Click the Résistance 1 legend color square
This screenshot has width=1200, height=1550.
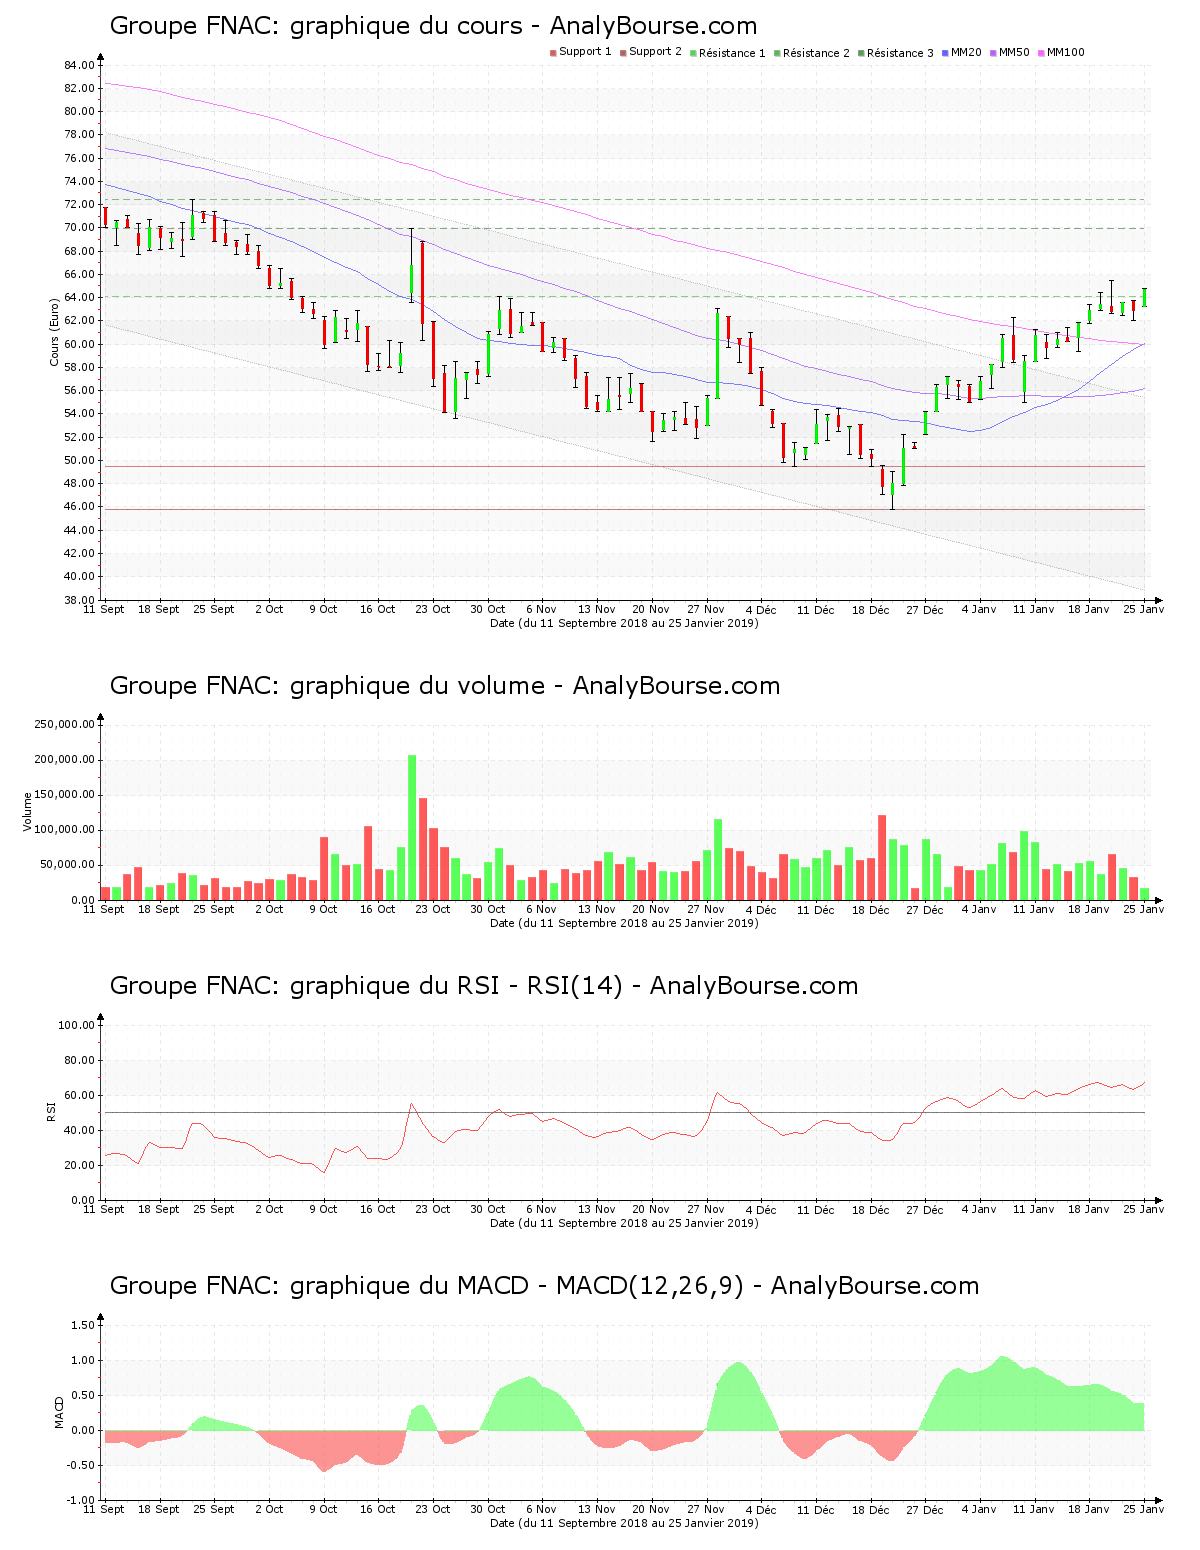693,53
